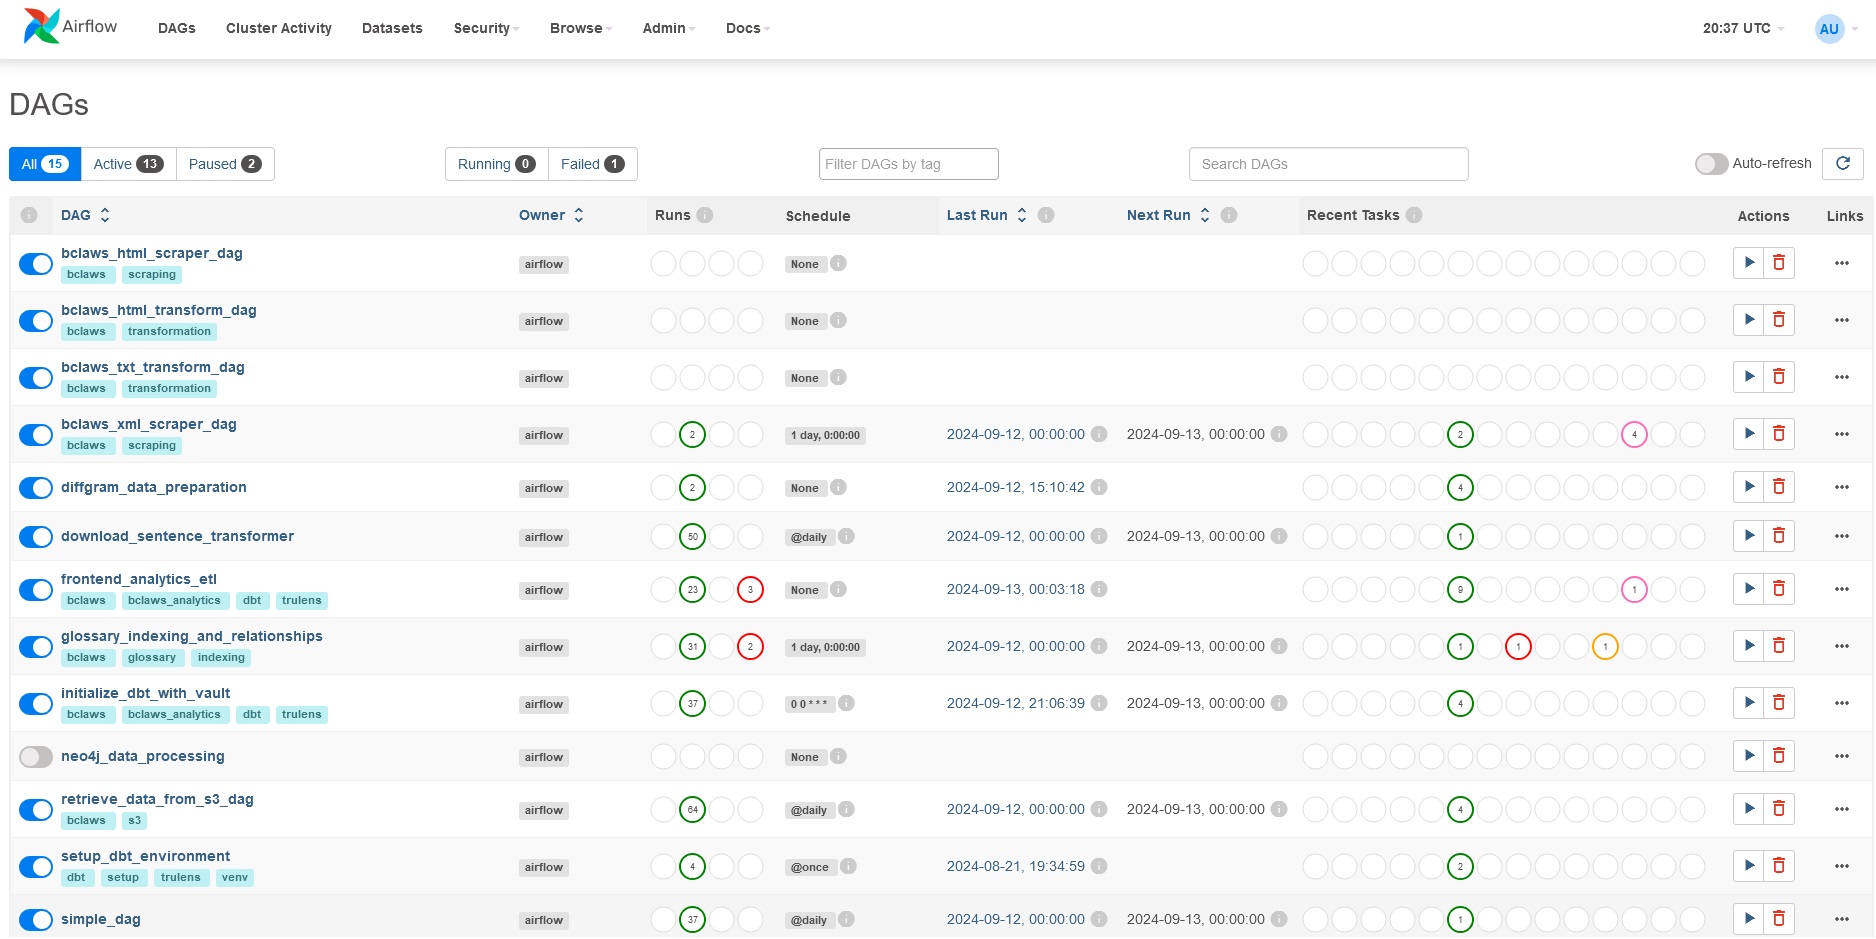Click the venv tag on setup_dbt_environment
This screenshot has width=1876, height=939.
(x=235, y=877)
